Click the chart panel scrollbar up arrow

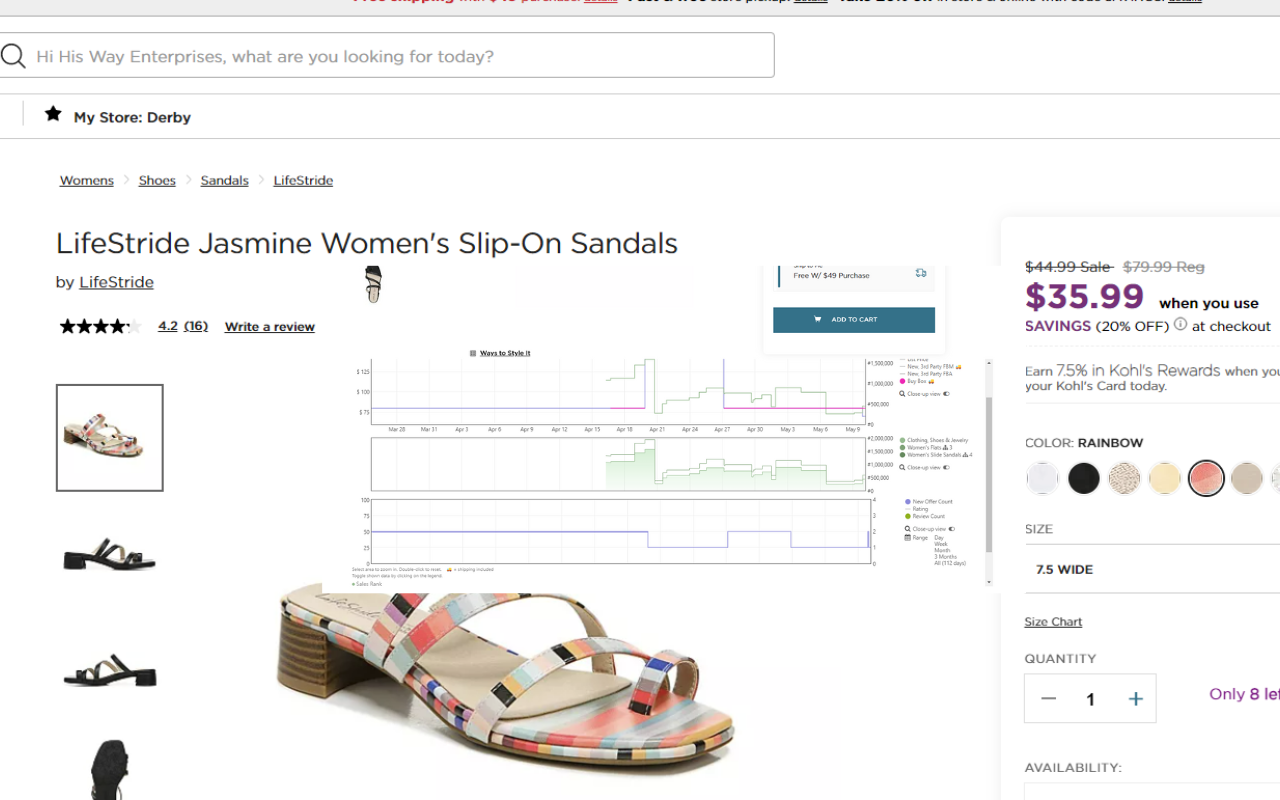point(989,363)
